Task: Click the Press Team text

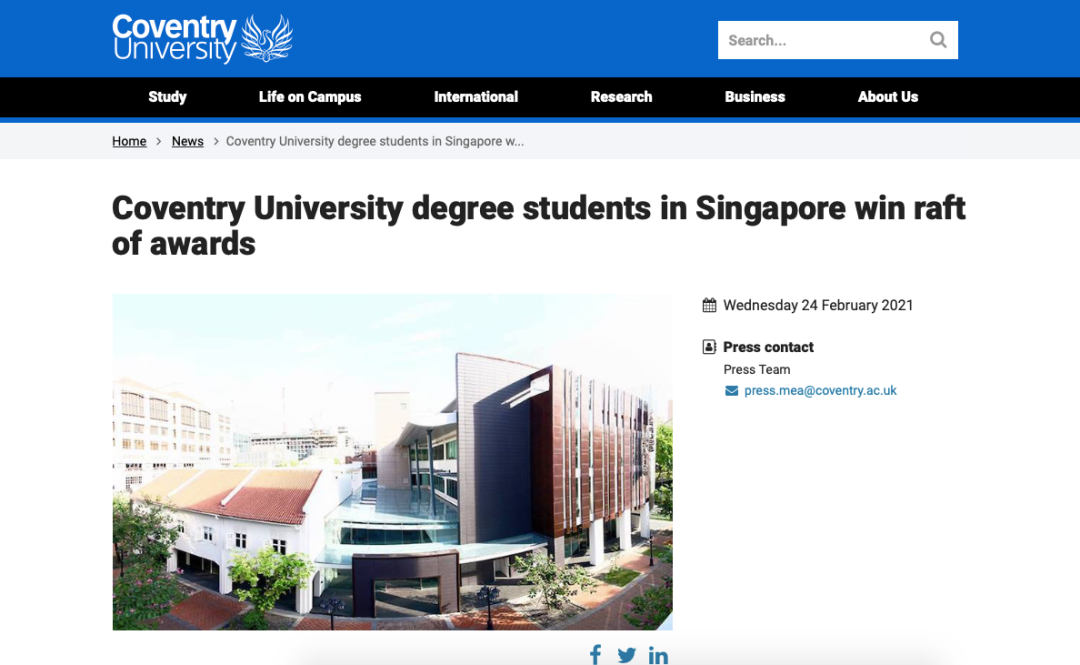Action: 756,369
